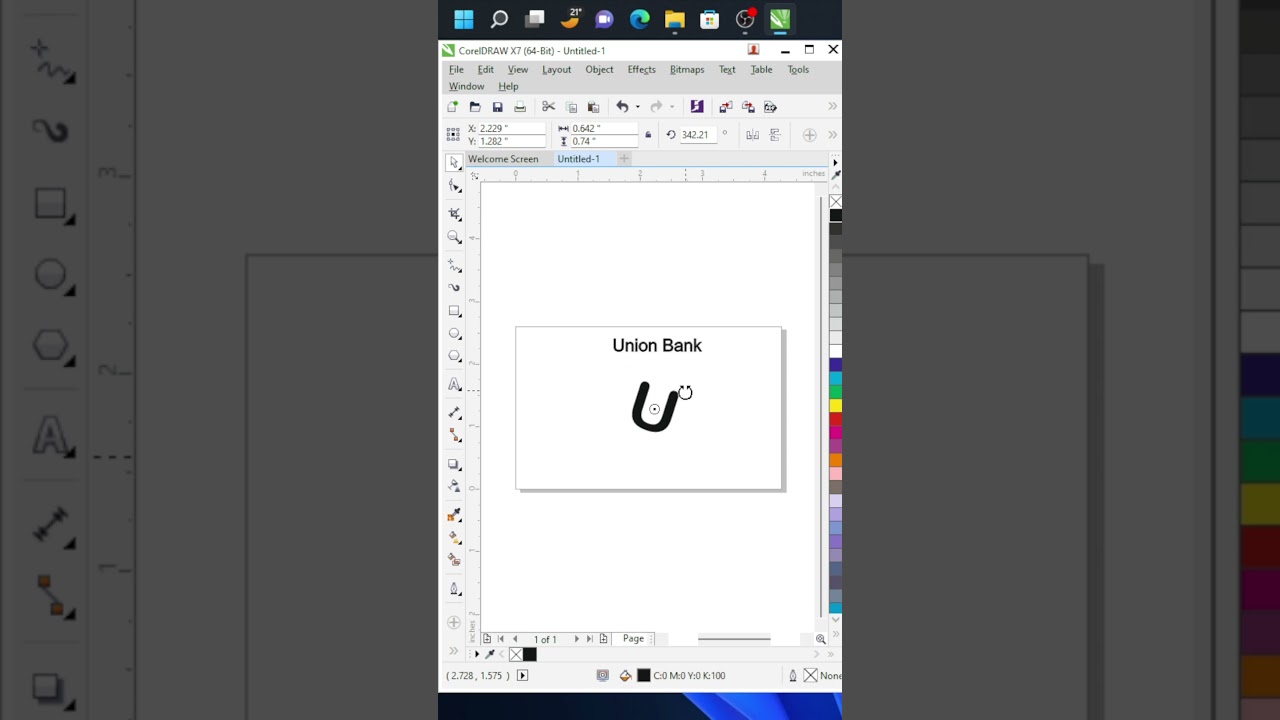This screenshot has height=720, width=1280.
Task: Choose the Interactive Fill tool
Action: click(x=455, y=538)
